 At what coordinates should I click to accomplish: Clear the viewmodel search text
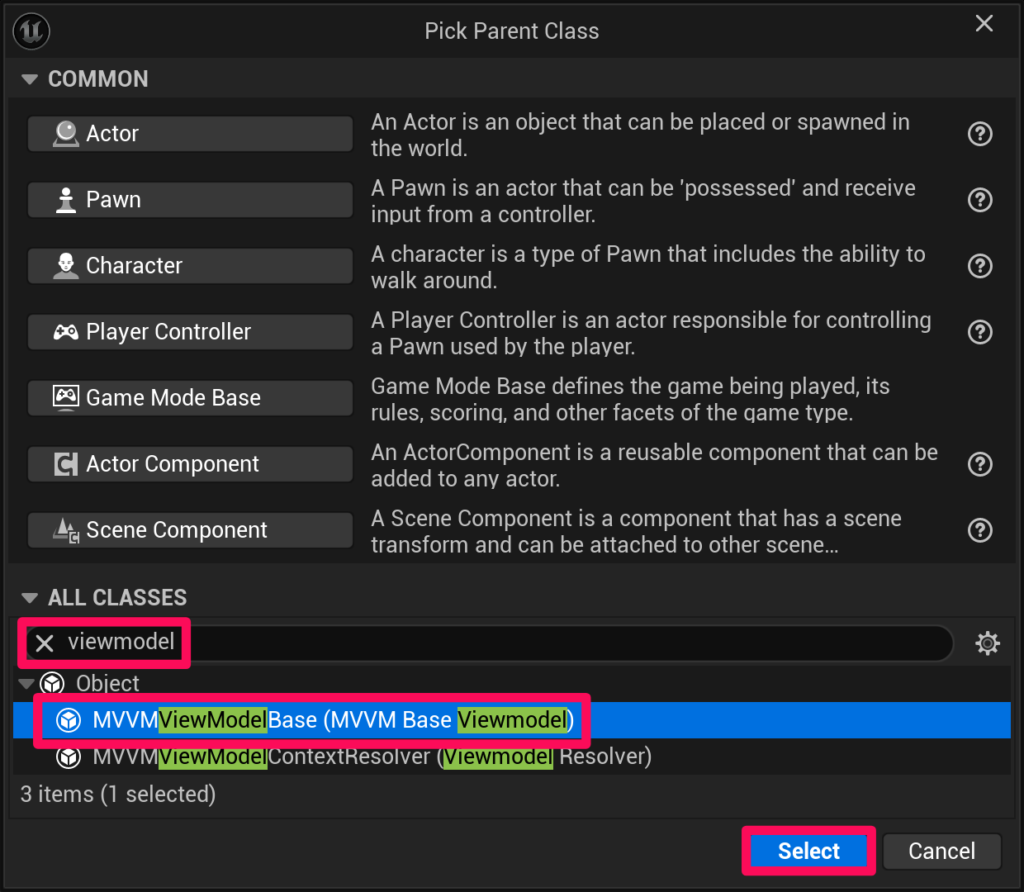pyautogui.click(x=45, y=643)
